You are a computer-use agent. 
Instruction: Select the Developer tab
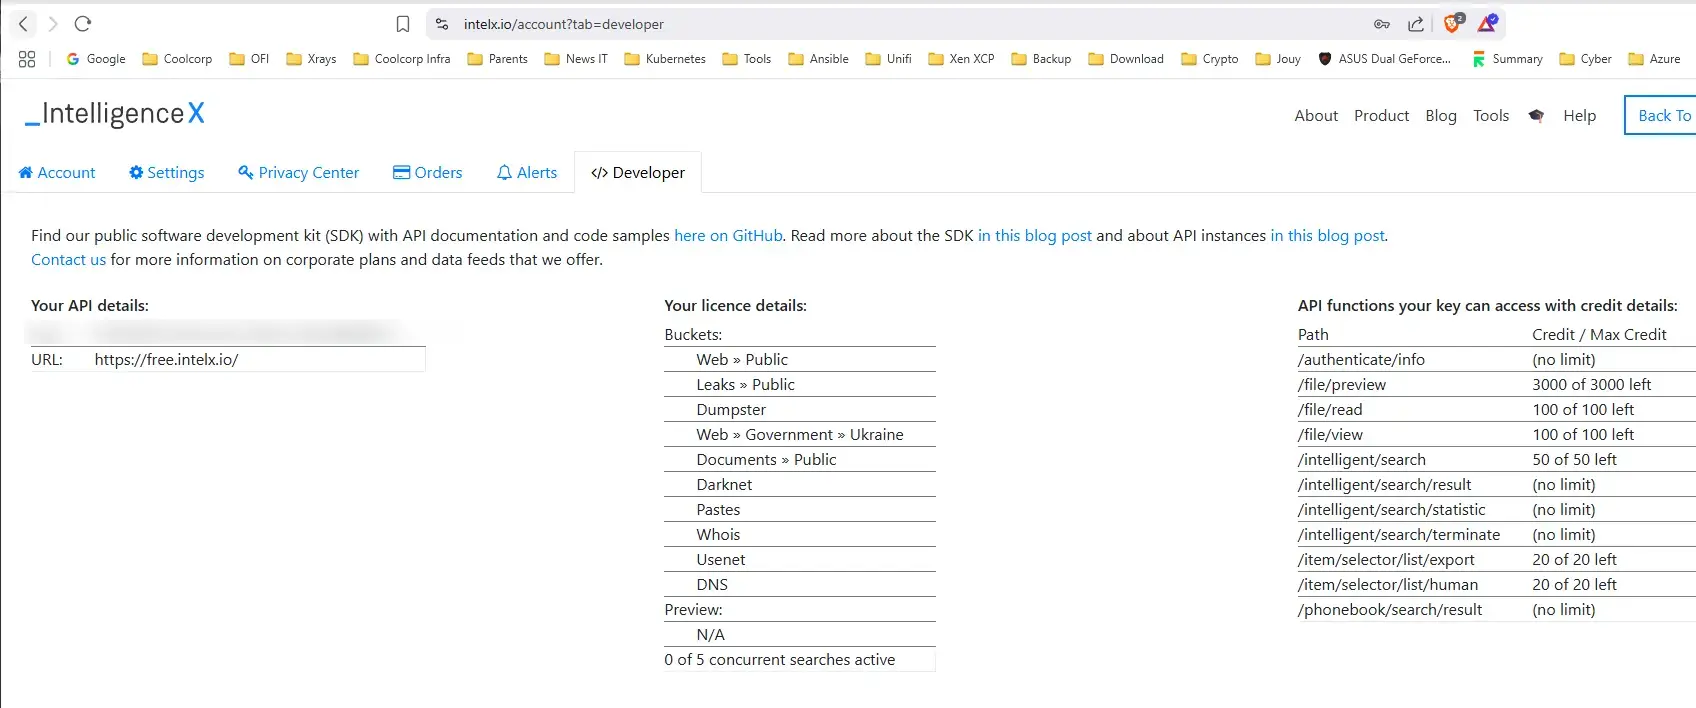coord(638,172)
